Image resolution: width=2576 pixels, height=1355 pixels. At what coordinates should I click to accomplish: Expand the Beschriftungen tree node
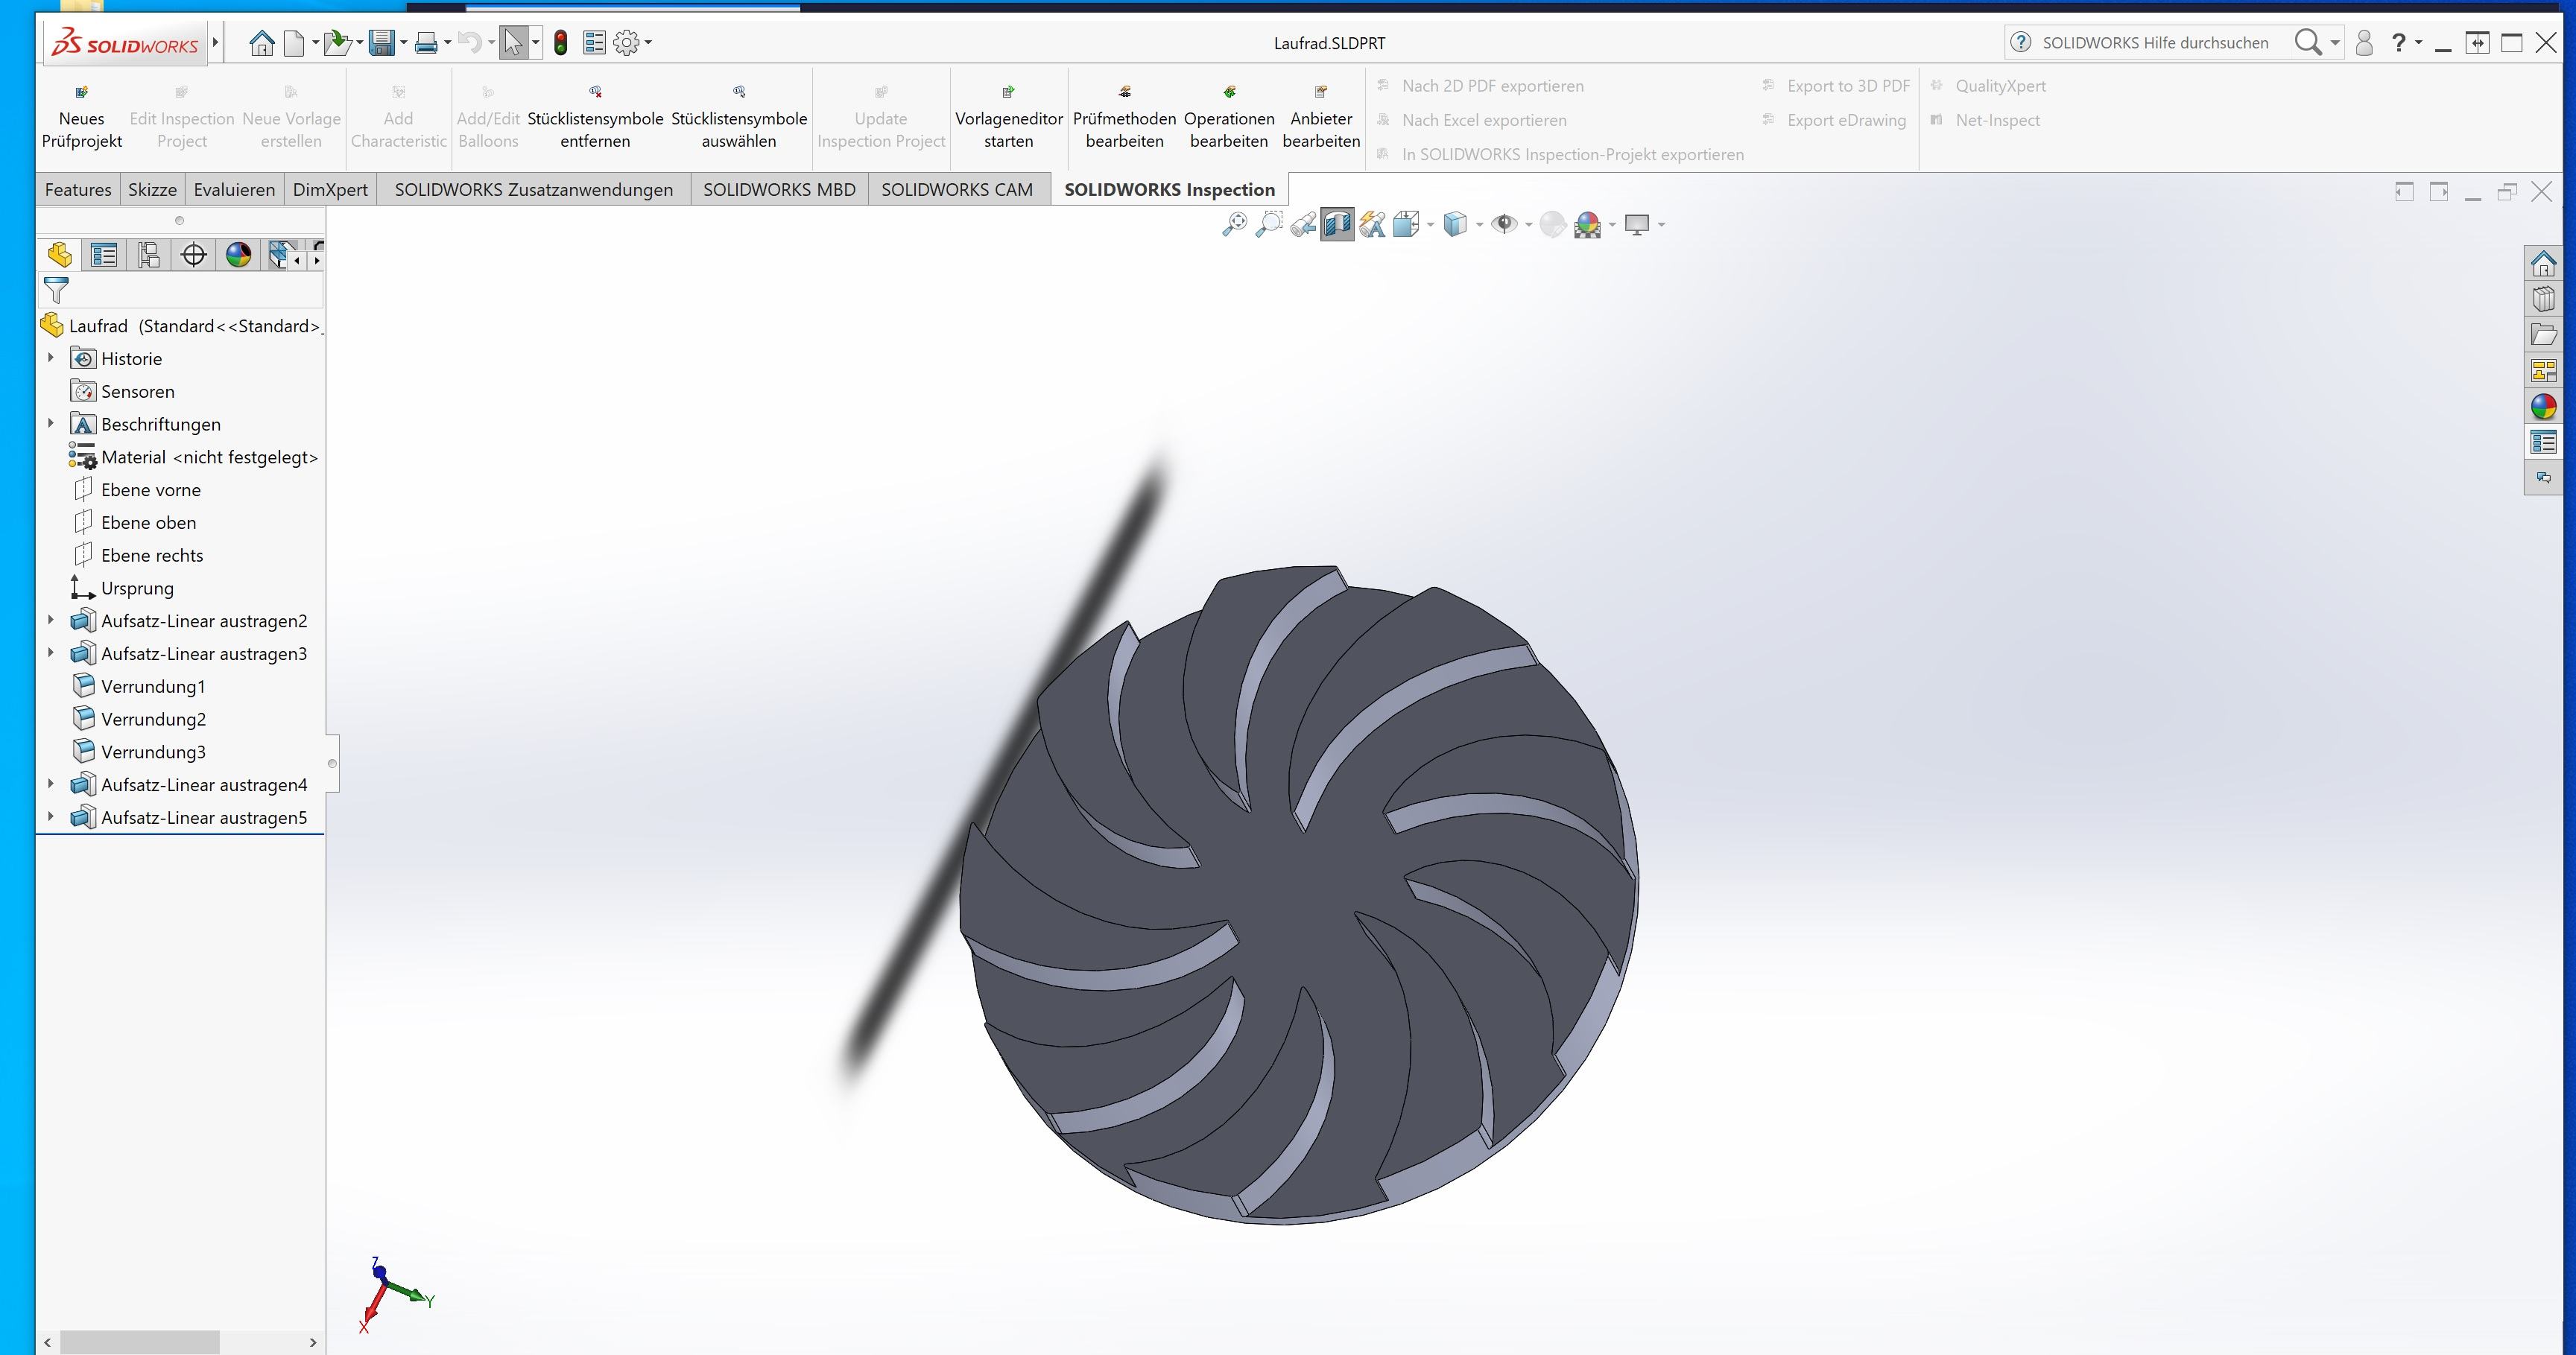[x=51, y=424]
